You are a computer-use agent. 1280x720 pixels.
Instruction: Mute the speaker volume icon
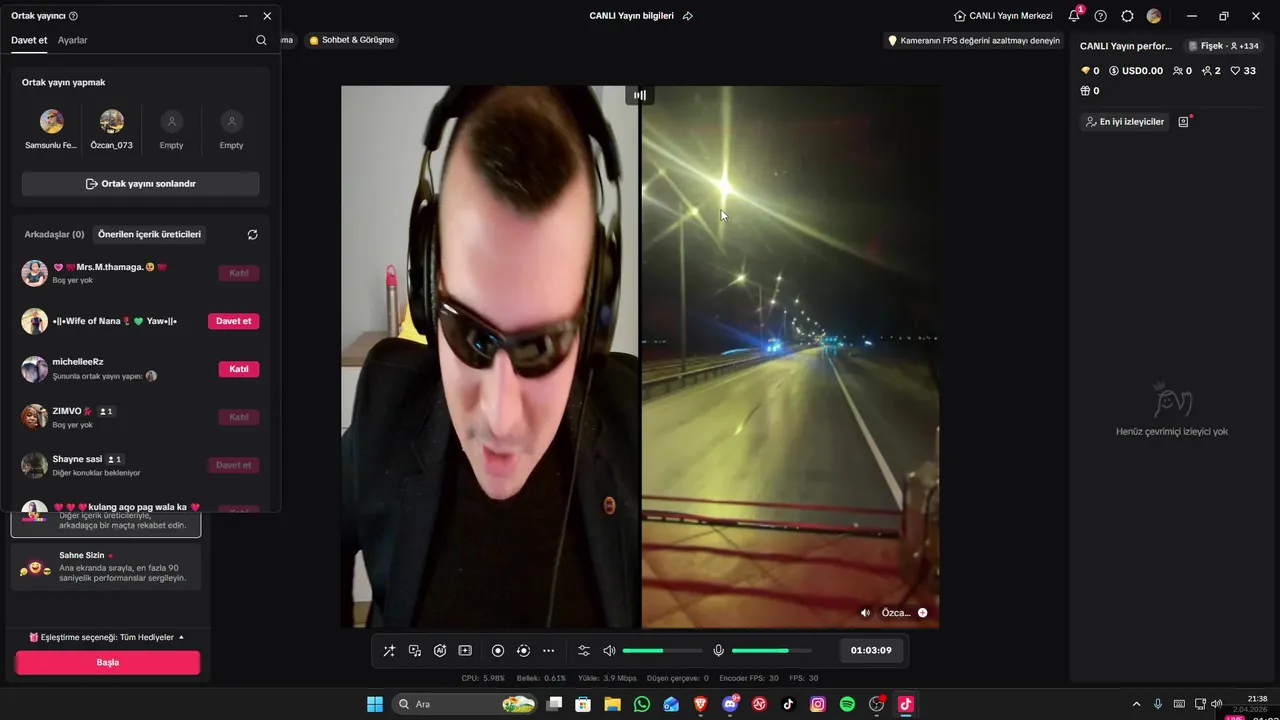point(609,651)
